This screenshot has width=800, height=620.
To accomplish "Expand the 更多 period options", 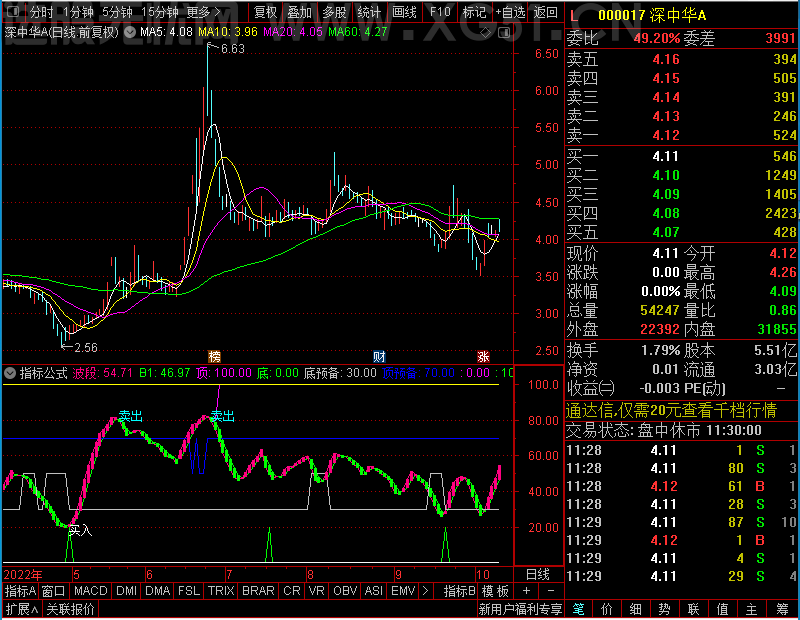I will click(x=203, y=12).
